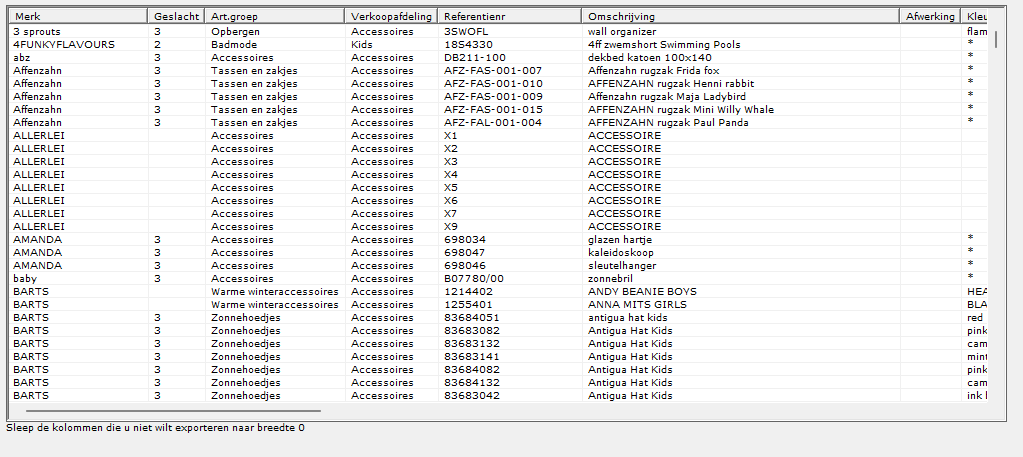The image size is (1023, 457).
Task: Select the baby brand cell
Action: (x=25, y=279)
